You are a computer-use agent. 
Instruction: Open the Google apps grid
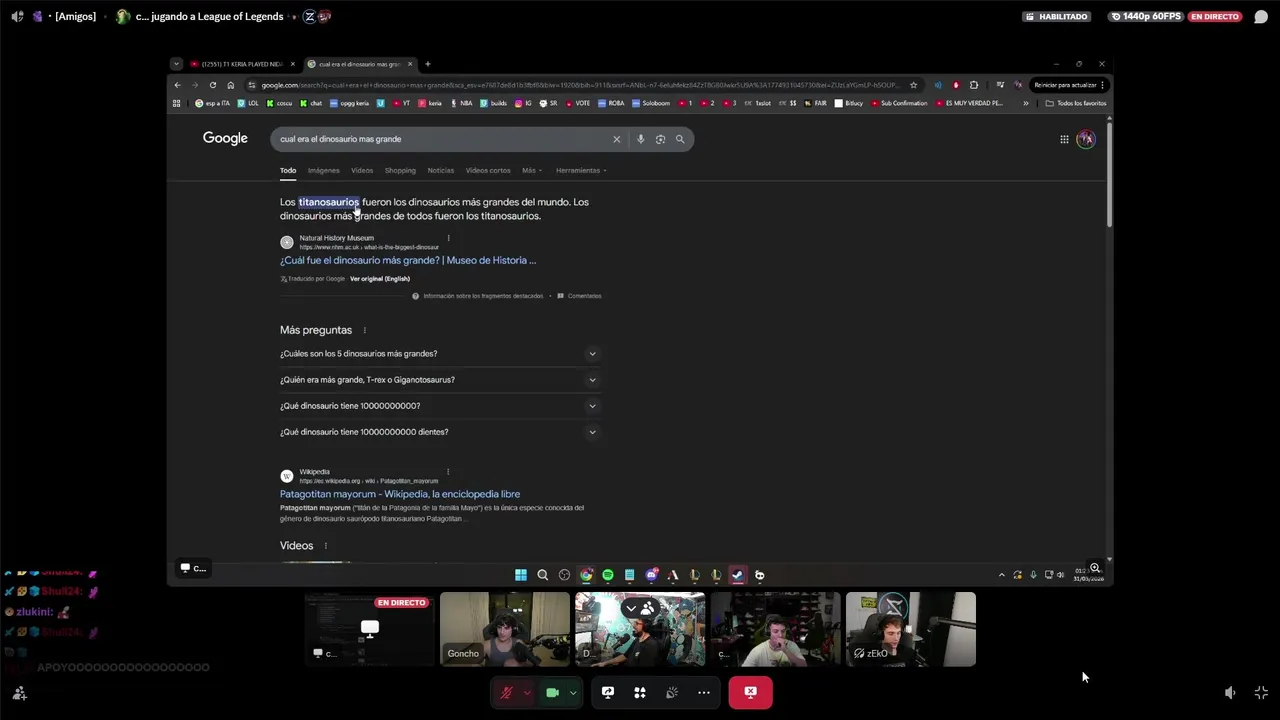tap(1064, 139)
